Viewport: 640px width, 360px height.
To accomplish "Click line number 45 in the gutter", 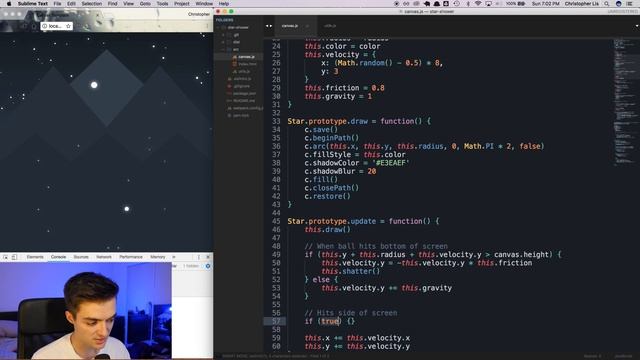I will [x=276, y=221].
